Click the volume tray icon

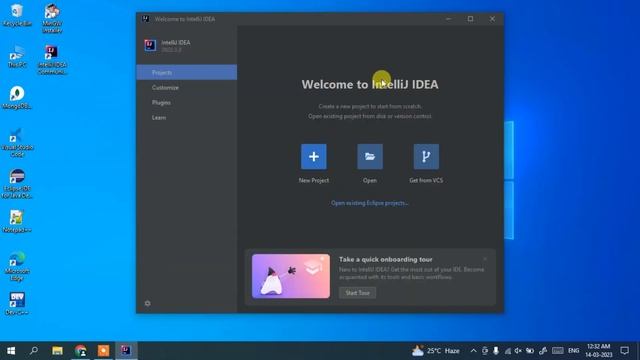[x=518, y=351]
